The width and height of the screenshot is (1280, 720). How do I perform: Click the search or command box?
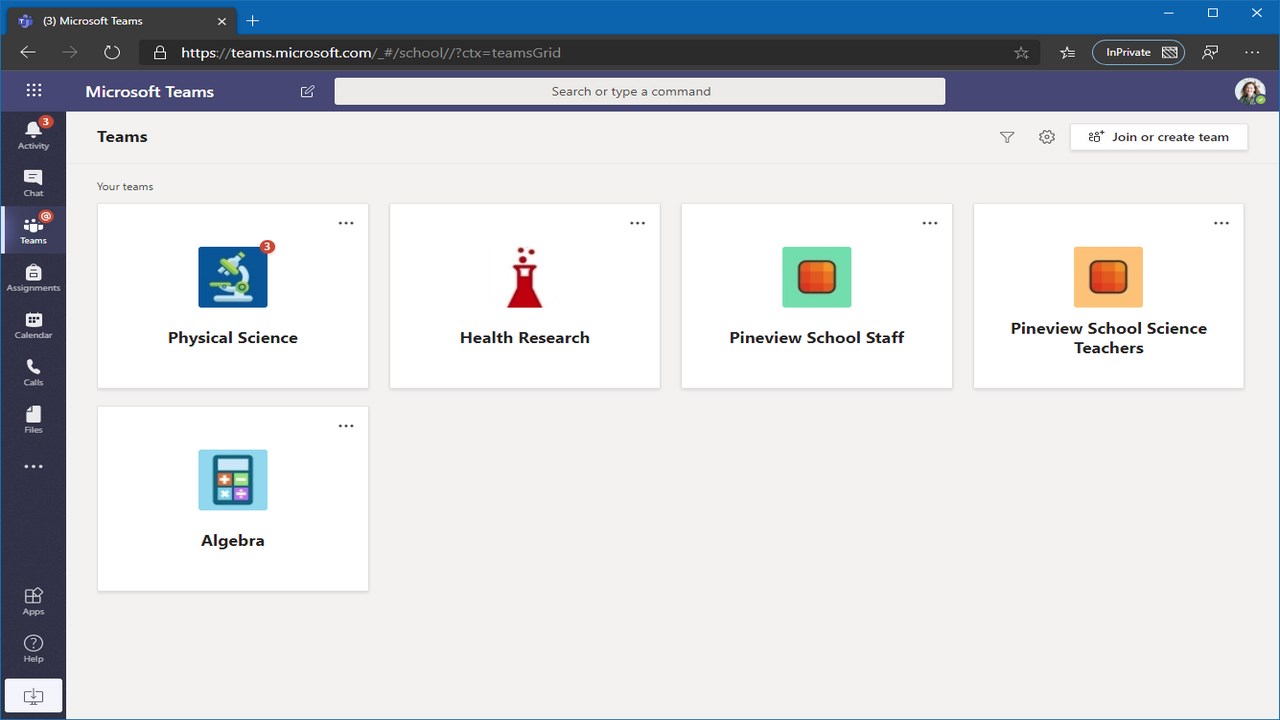coord(640,91)
